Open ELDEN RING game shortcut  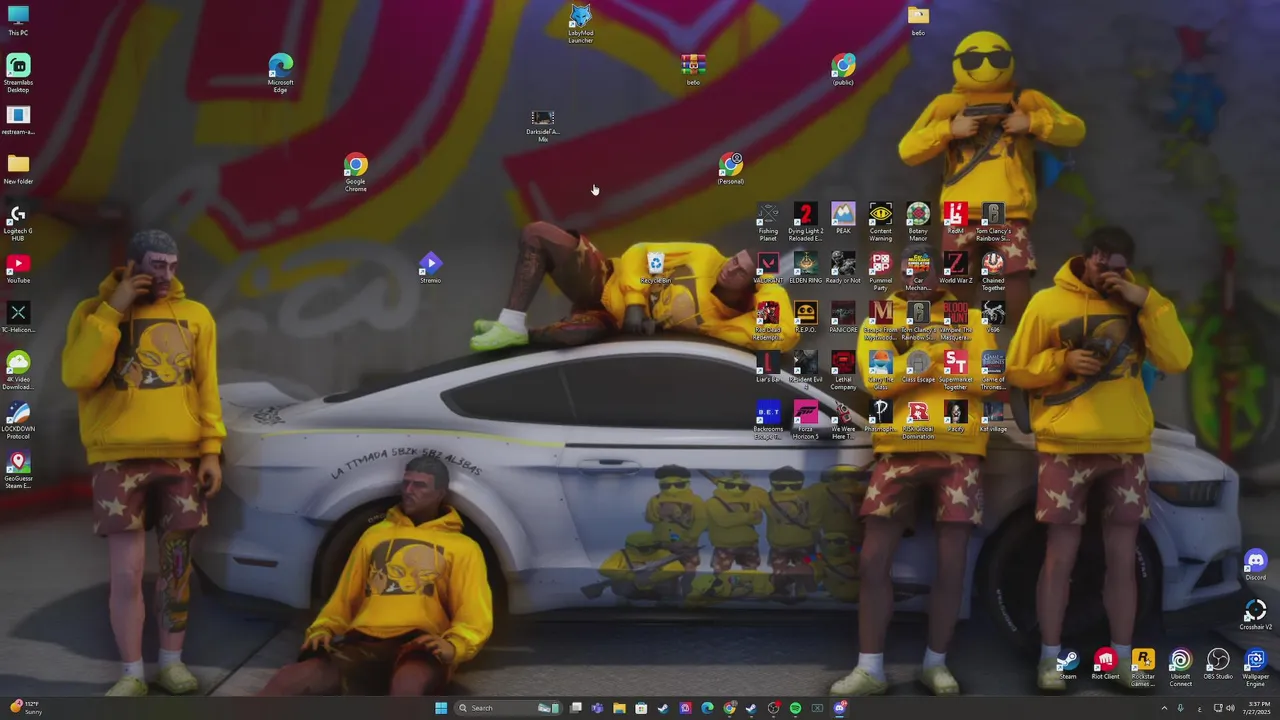(805, 268)
